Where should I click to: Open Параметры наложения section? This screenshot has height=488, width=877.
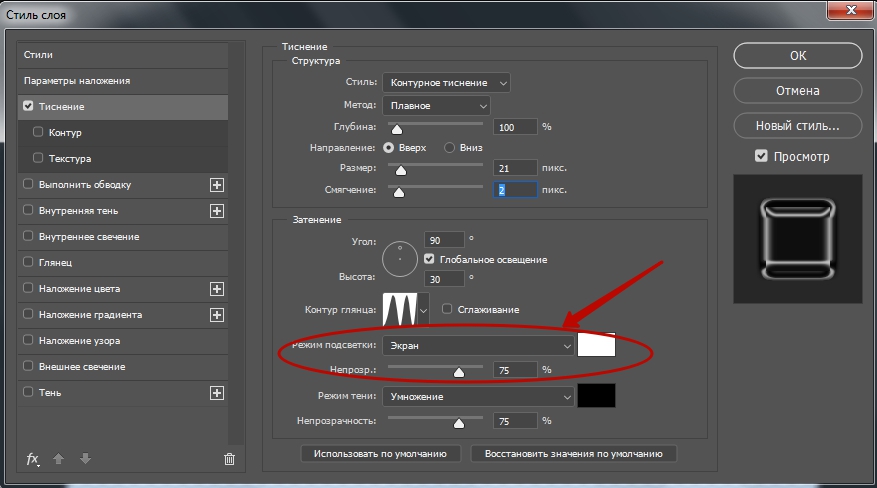tap(123, 81)
